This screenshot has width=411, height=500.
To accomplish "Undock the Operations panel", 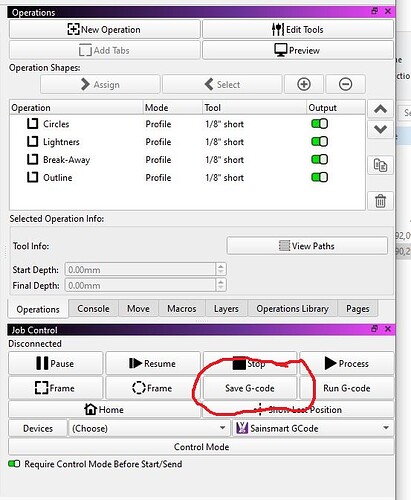I will [375, 11].
